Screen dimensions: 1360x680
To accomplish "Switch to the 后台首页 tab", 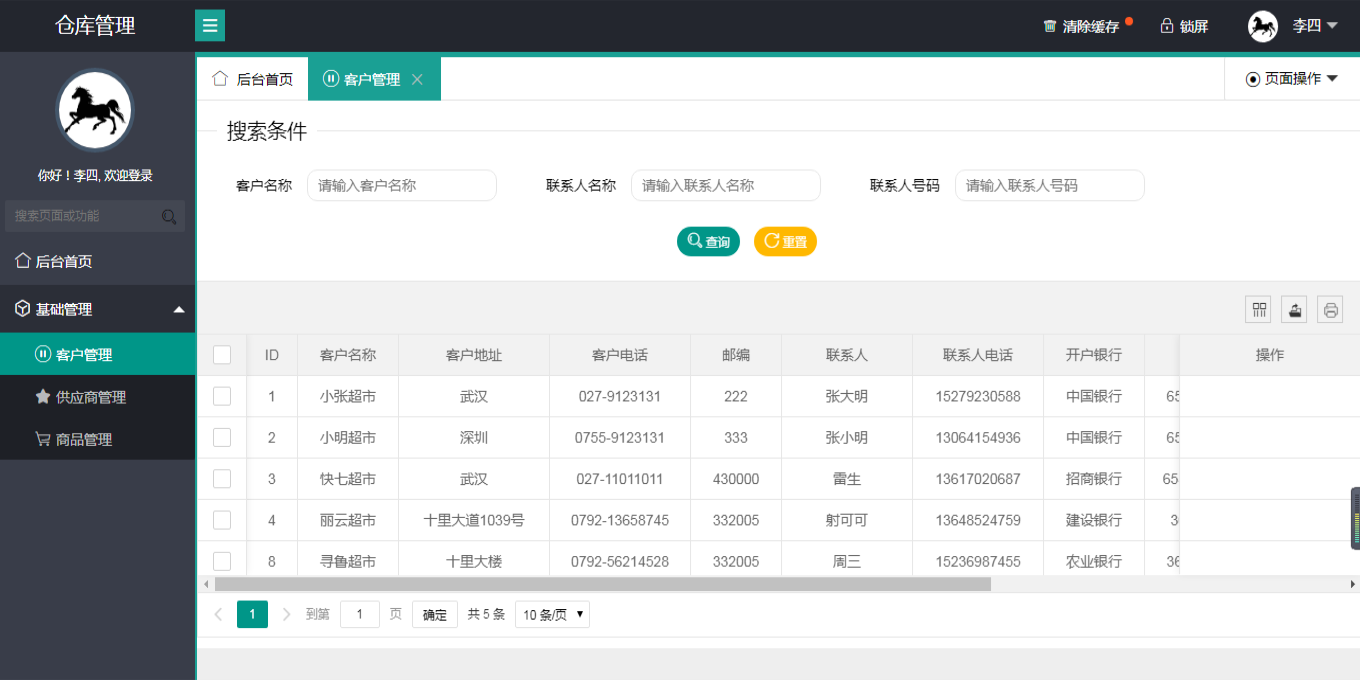I will (253, 79).
